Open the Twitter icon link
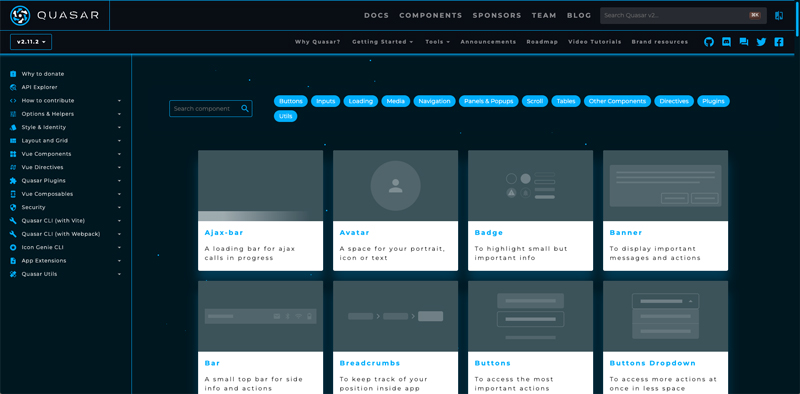The width and height of the screenshot is (800, 394). (761, 42)
